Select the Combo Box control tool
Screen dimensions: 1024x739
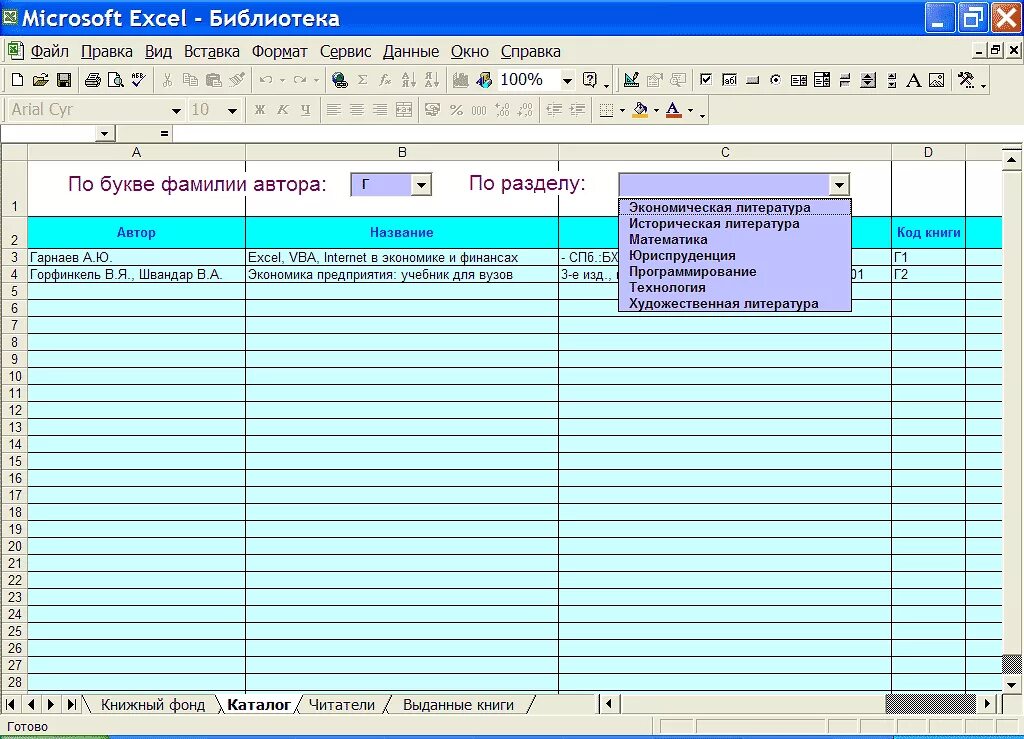pyautogui.click(x=822, y=80)
